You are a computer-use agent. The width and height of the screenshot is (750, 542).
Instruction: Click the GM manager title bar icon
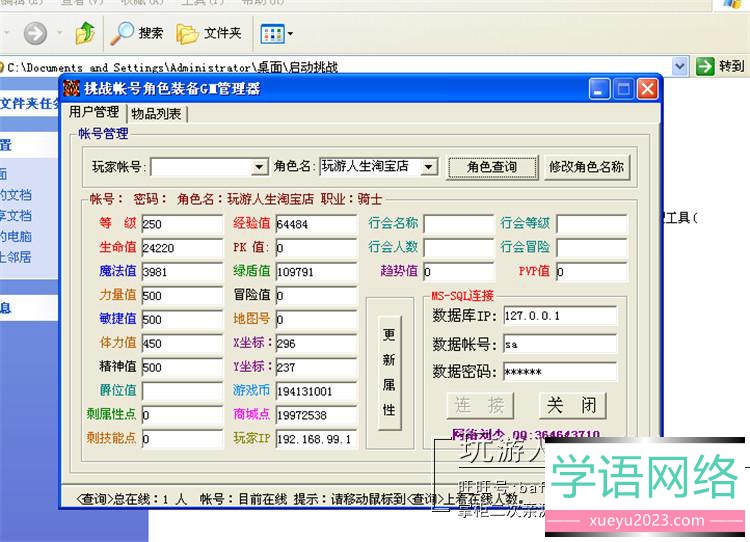point(72,89)
